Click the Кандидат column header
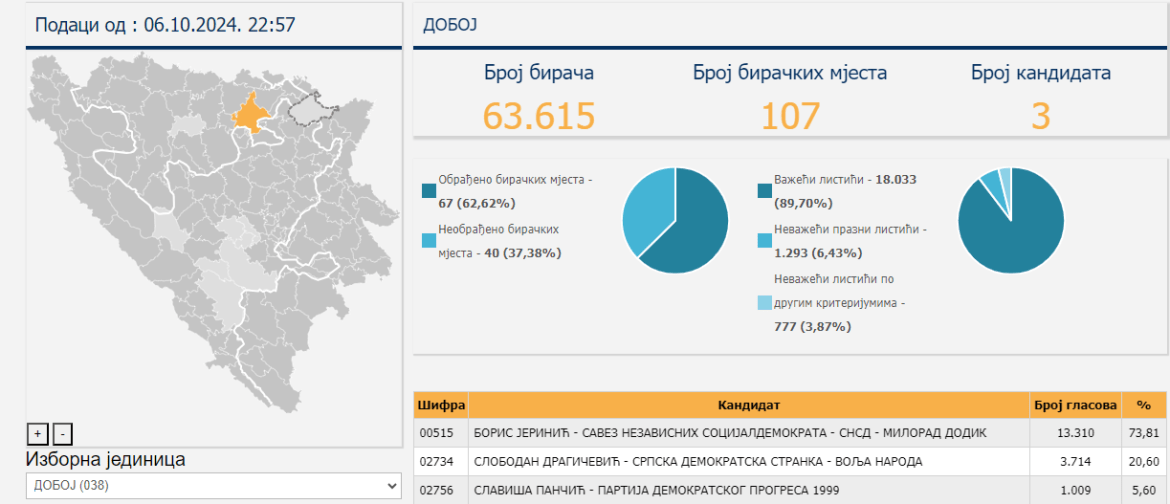 click(748, 405)
